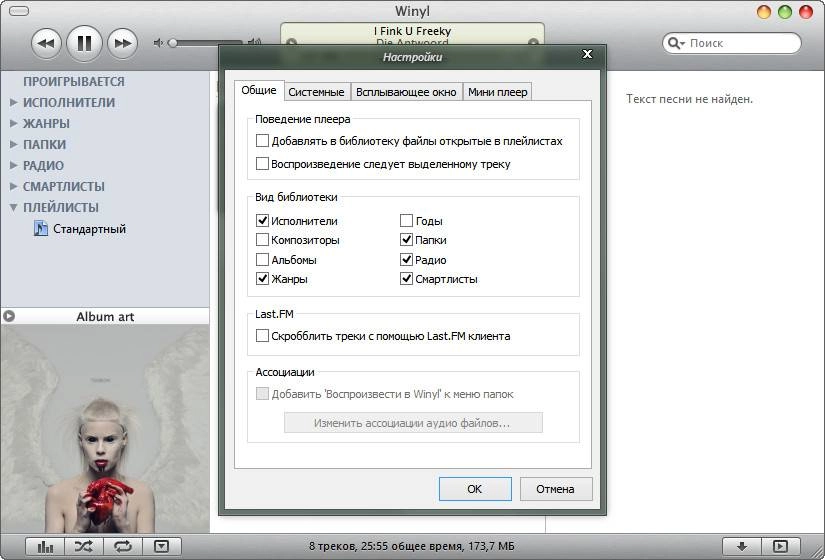Open Всплывающее окно tab
825x560 pixels.
tap(406, 92)
